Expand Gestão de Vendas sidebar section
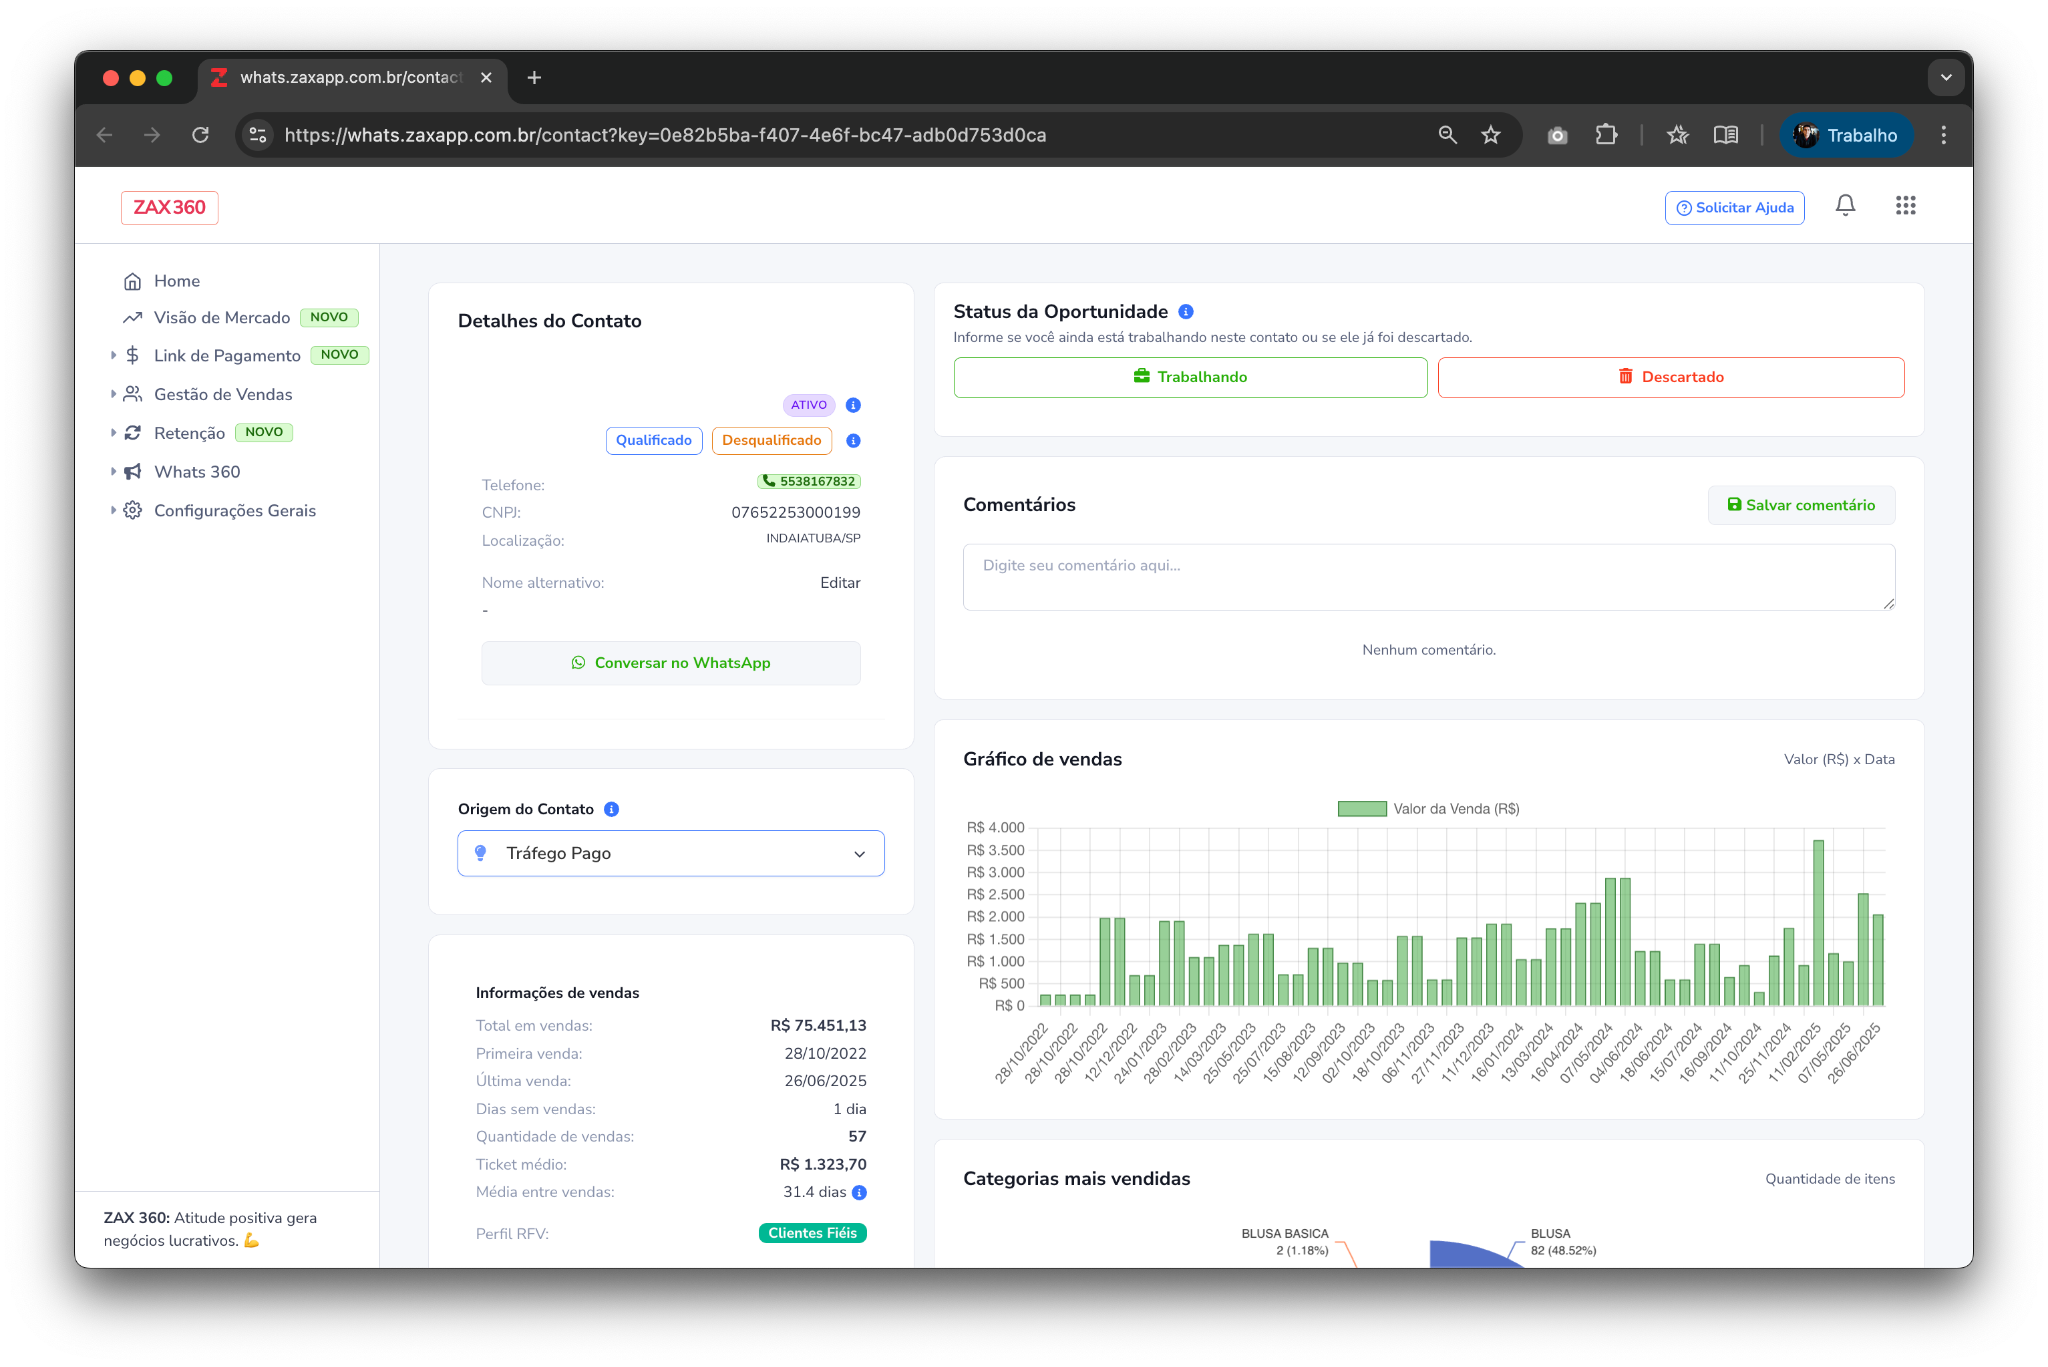This screenshot has width=2048, height=1367. 223,394
